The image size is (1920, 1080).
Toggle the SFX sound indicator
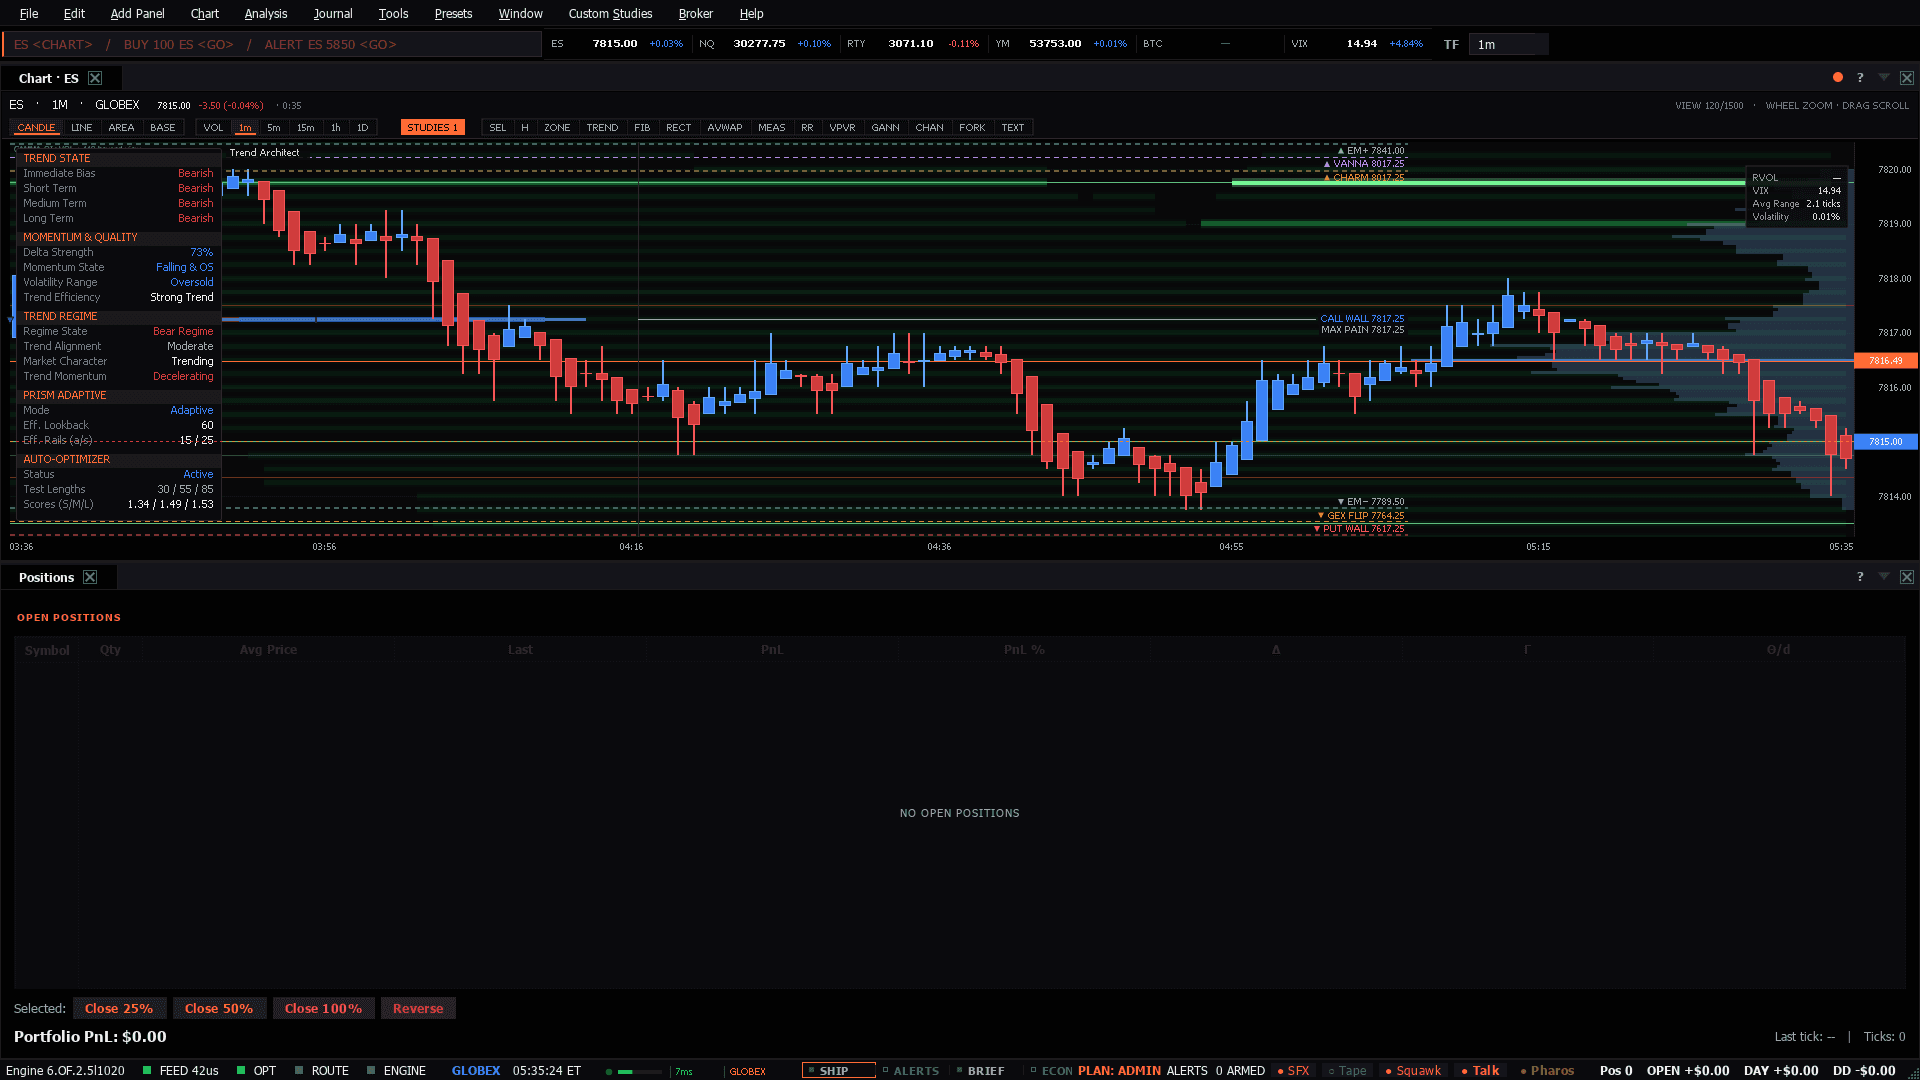coord(1294,1070)
